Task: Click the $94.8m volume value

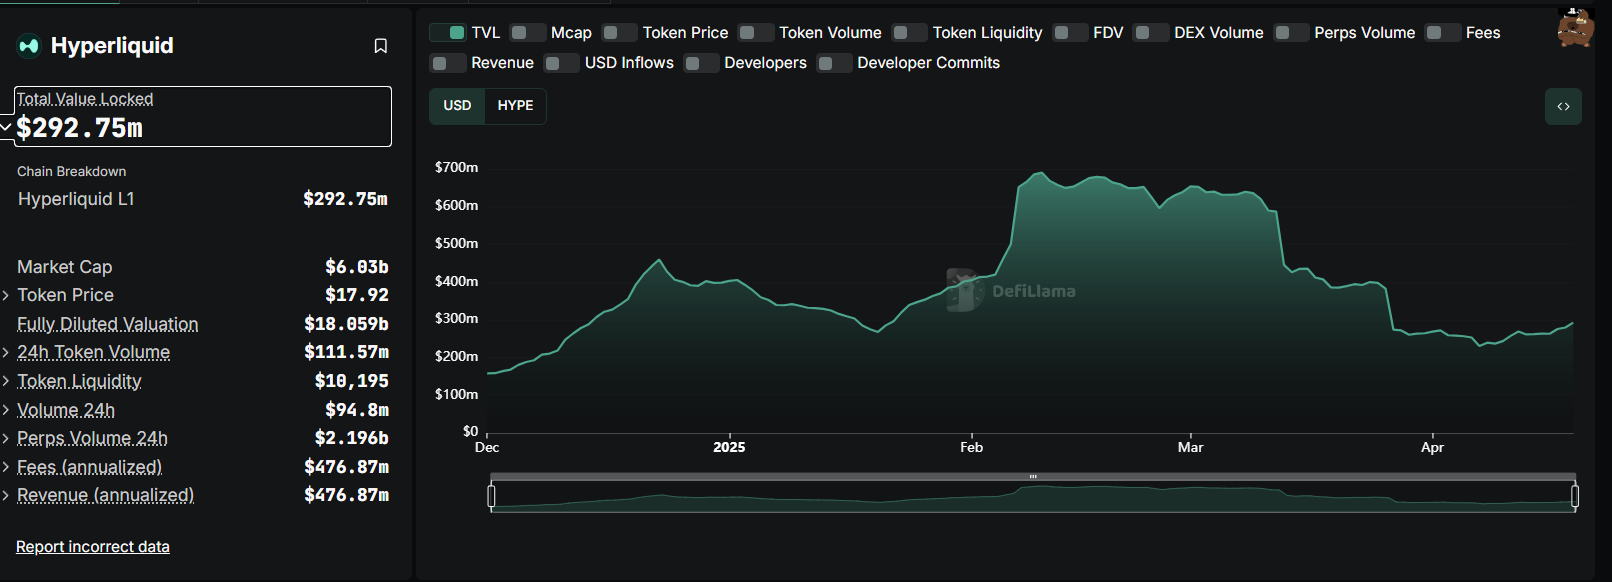Action: click(x=356, y=410)
